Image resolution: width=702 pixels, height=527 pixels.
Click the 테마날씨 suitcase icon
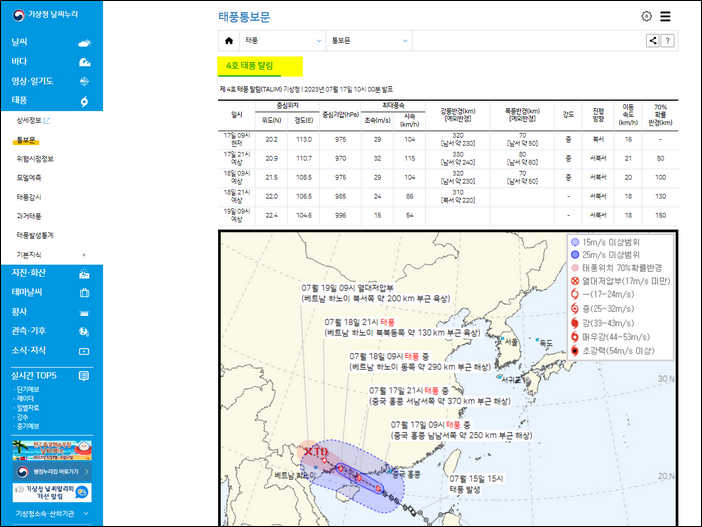point(84,293)
